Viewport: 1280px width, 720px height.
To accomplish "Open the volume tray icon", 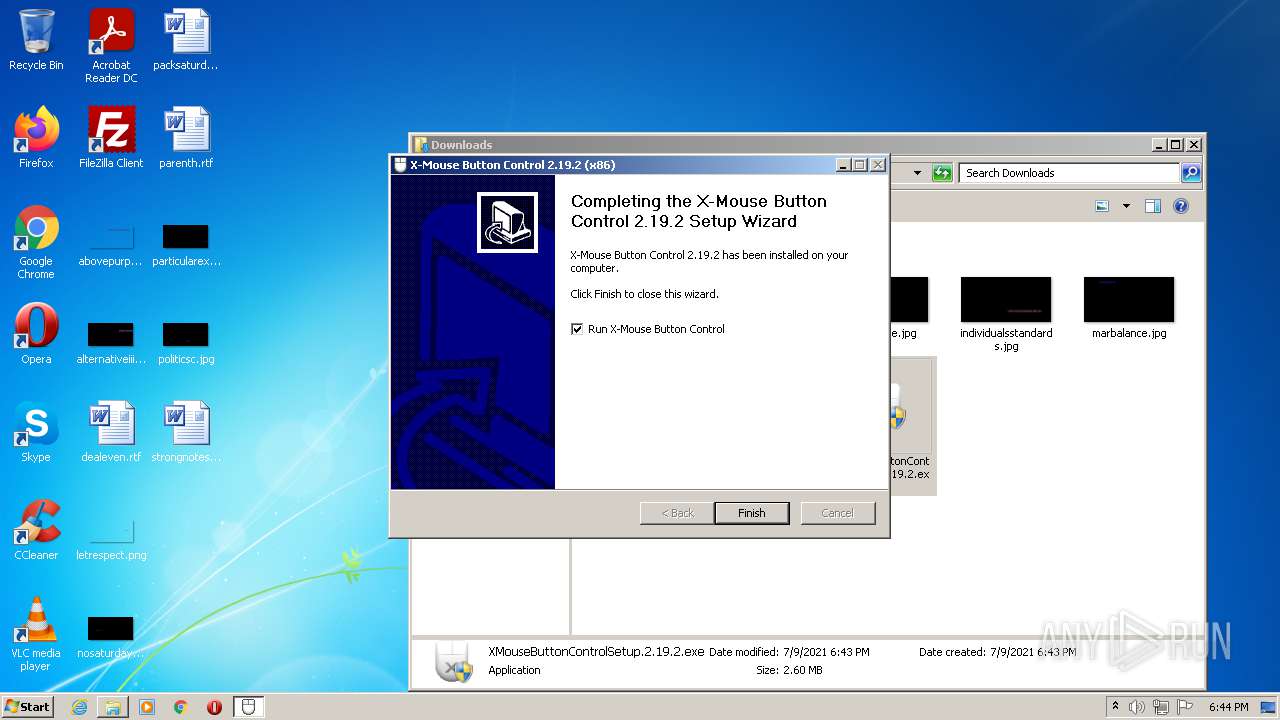I will (x=1137, y=707).
